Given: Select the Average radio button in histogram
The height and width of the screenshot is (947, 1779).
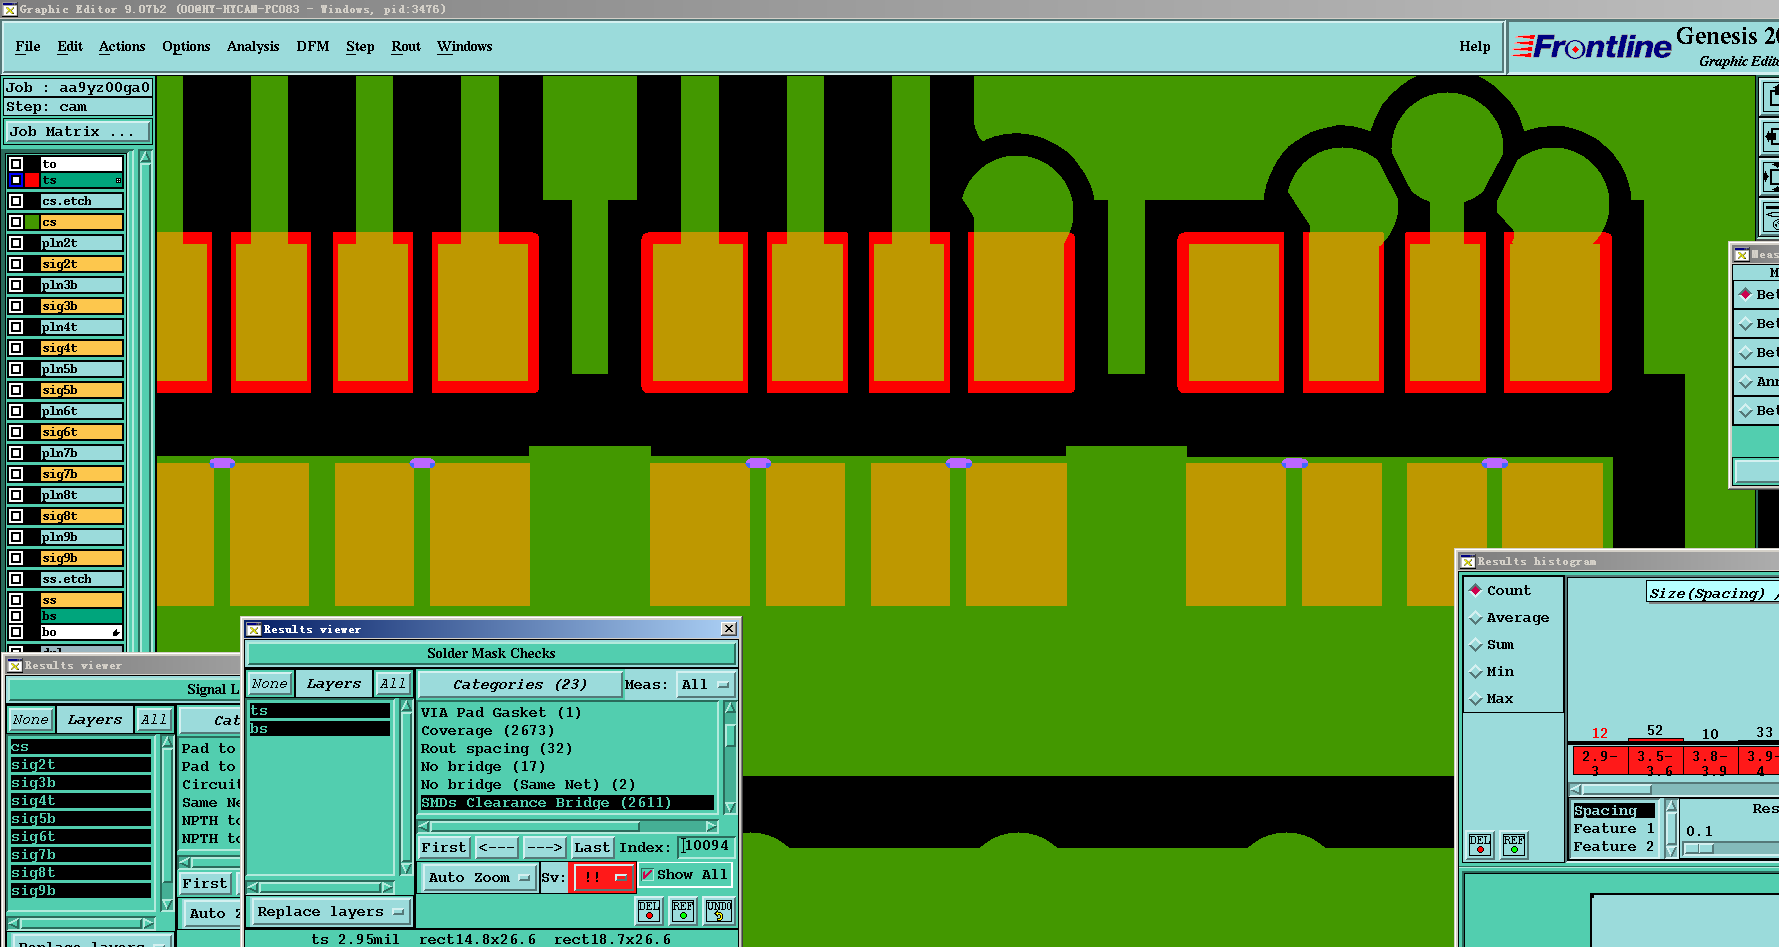Looking at the screenshot, I should click(1475, 618).
